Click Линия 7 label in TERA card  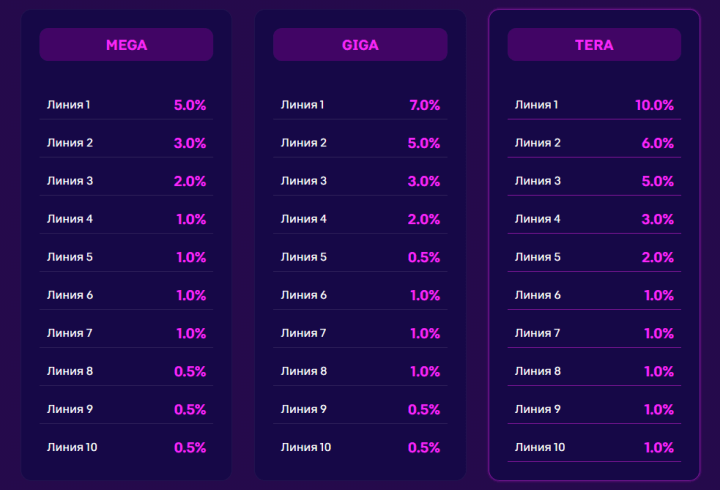point(538,333)
